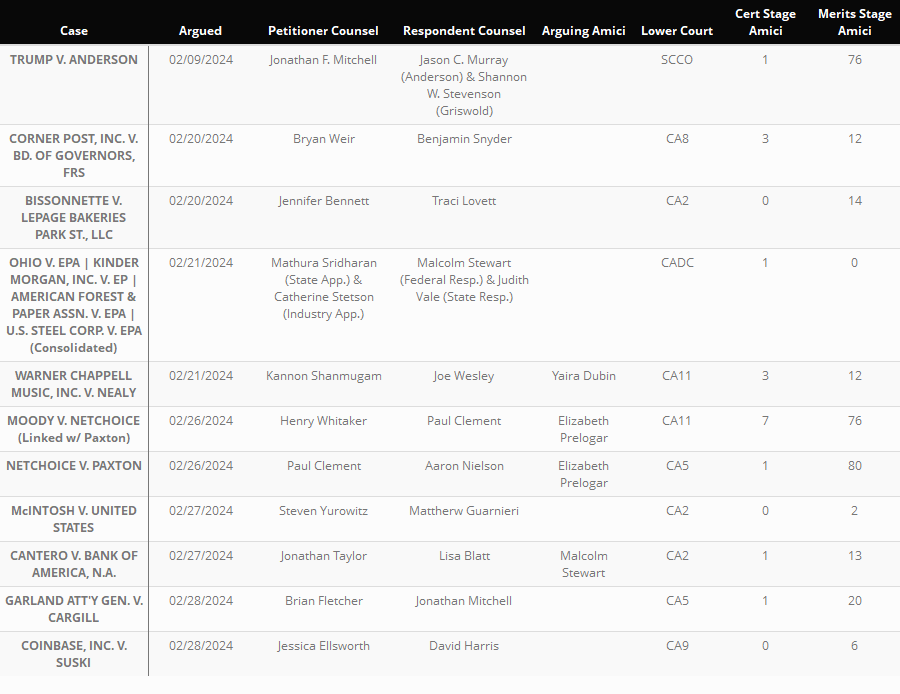Click the Respondent Counsel column header
The width and height of the screenshot is (900, 694).
tap(464, 31)
